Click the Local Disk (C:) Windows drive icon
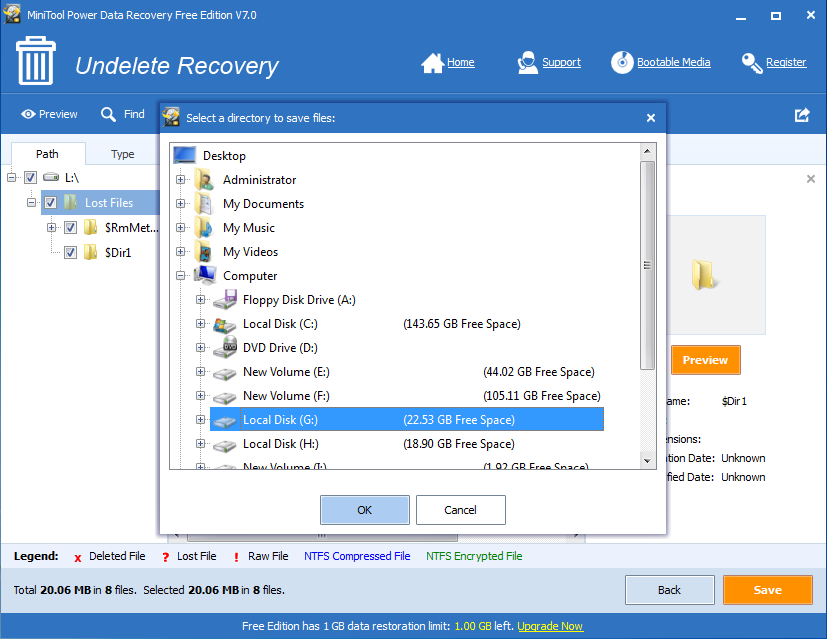 [225, 324]
